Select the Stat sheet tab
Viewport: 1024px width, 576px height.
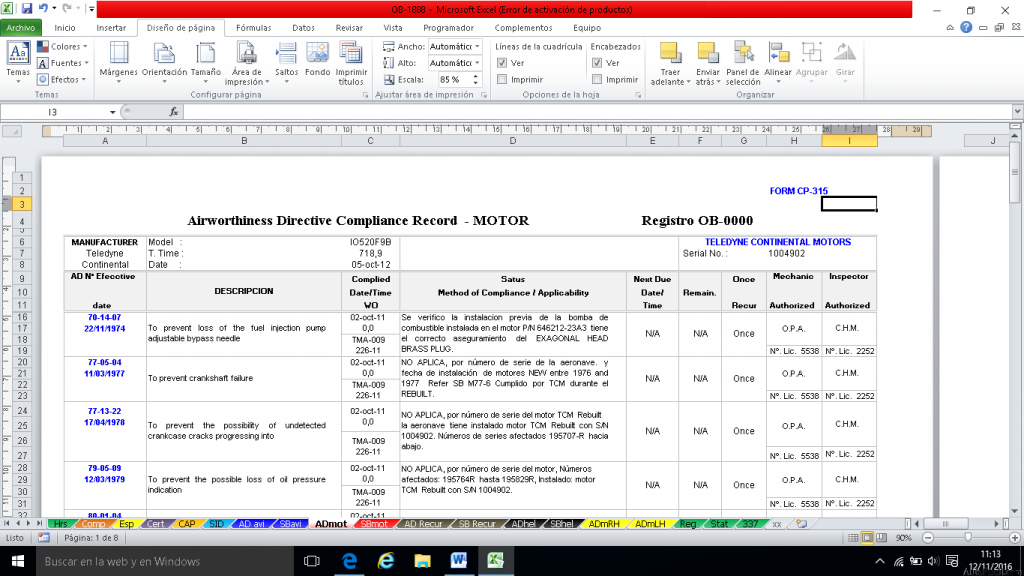(x=719, y=524)
